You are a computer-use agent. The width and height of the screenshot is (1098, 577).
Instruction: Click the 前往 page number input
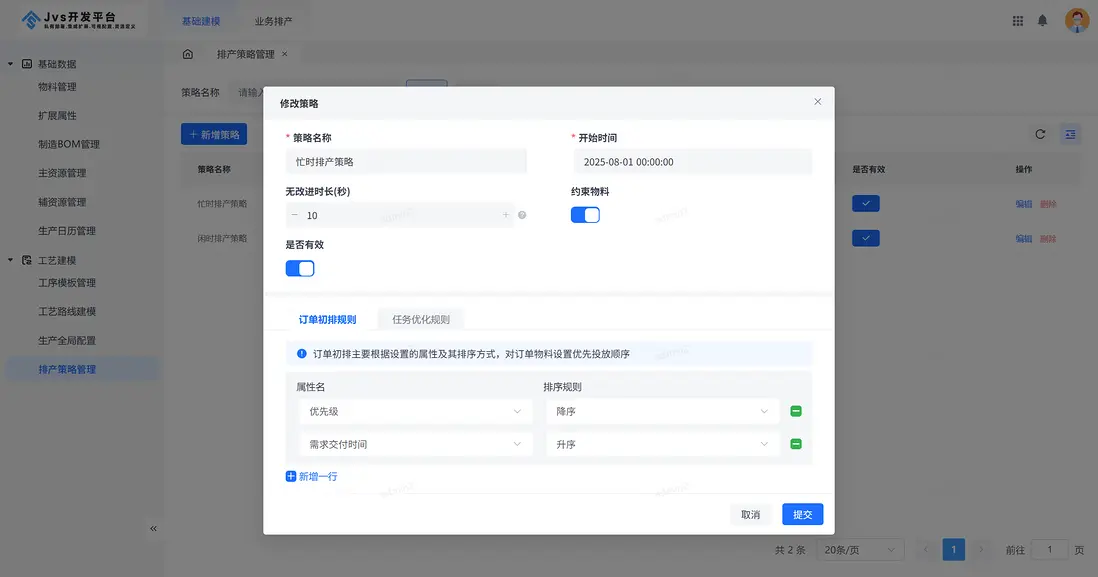point(1049,550)
